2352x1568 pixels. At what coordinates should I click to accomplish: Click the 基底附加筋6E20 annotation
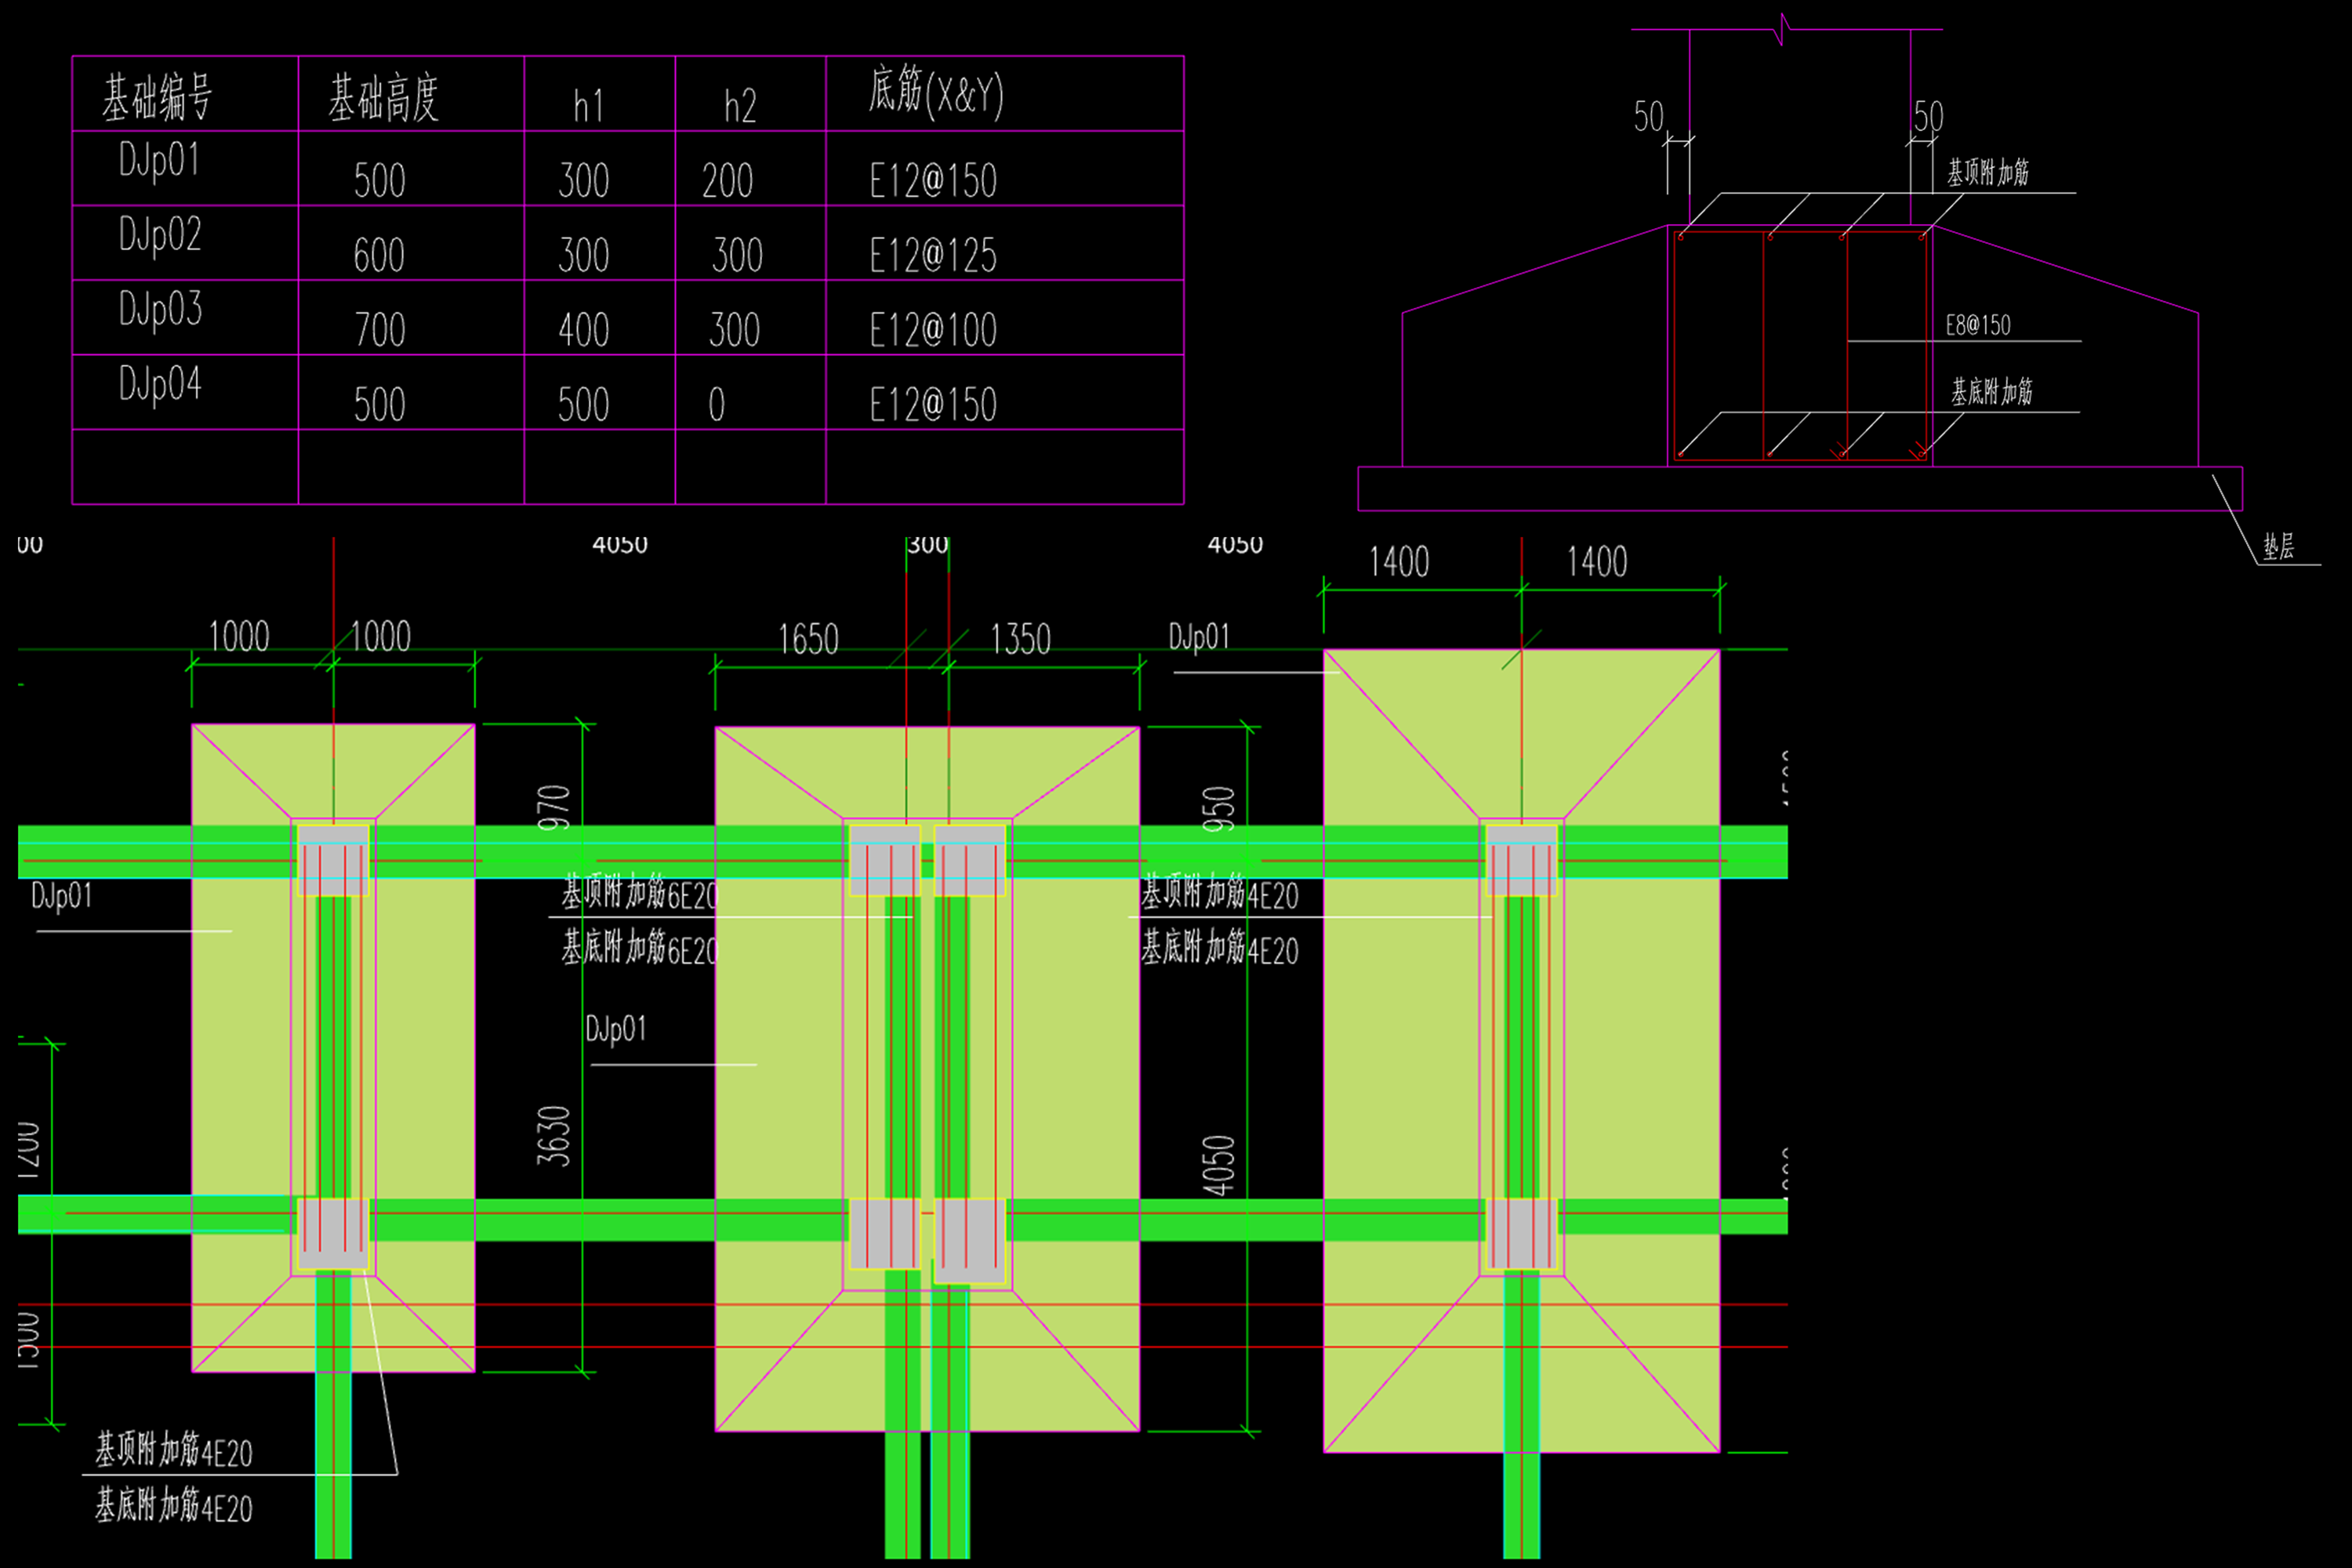click(640, 948)
